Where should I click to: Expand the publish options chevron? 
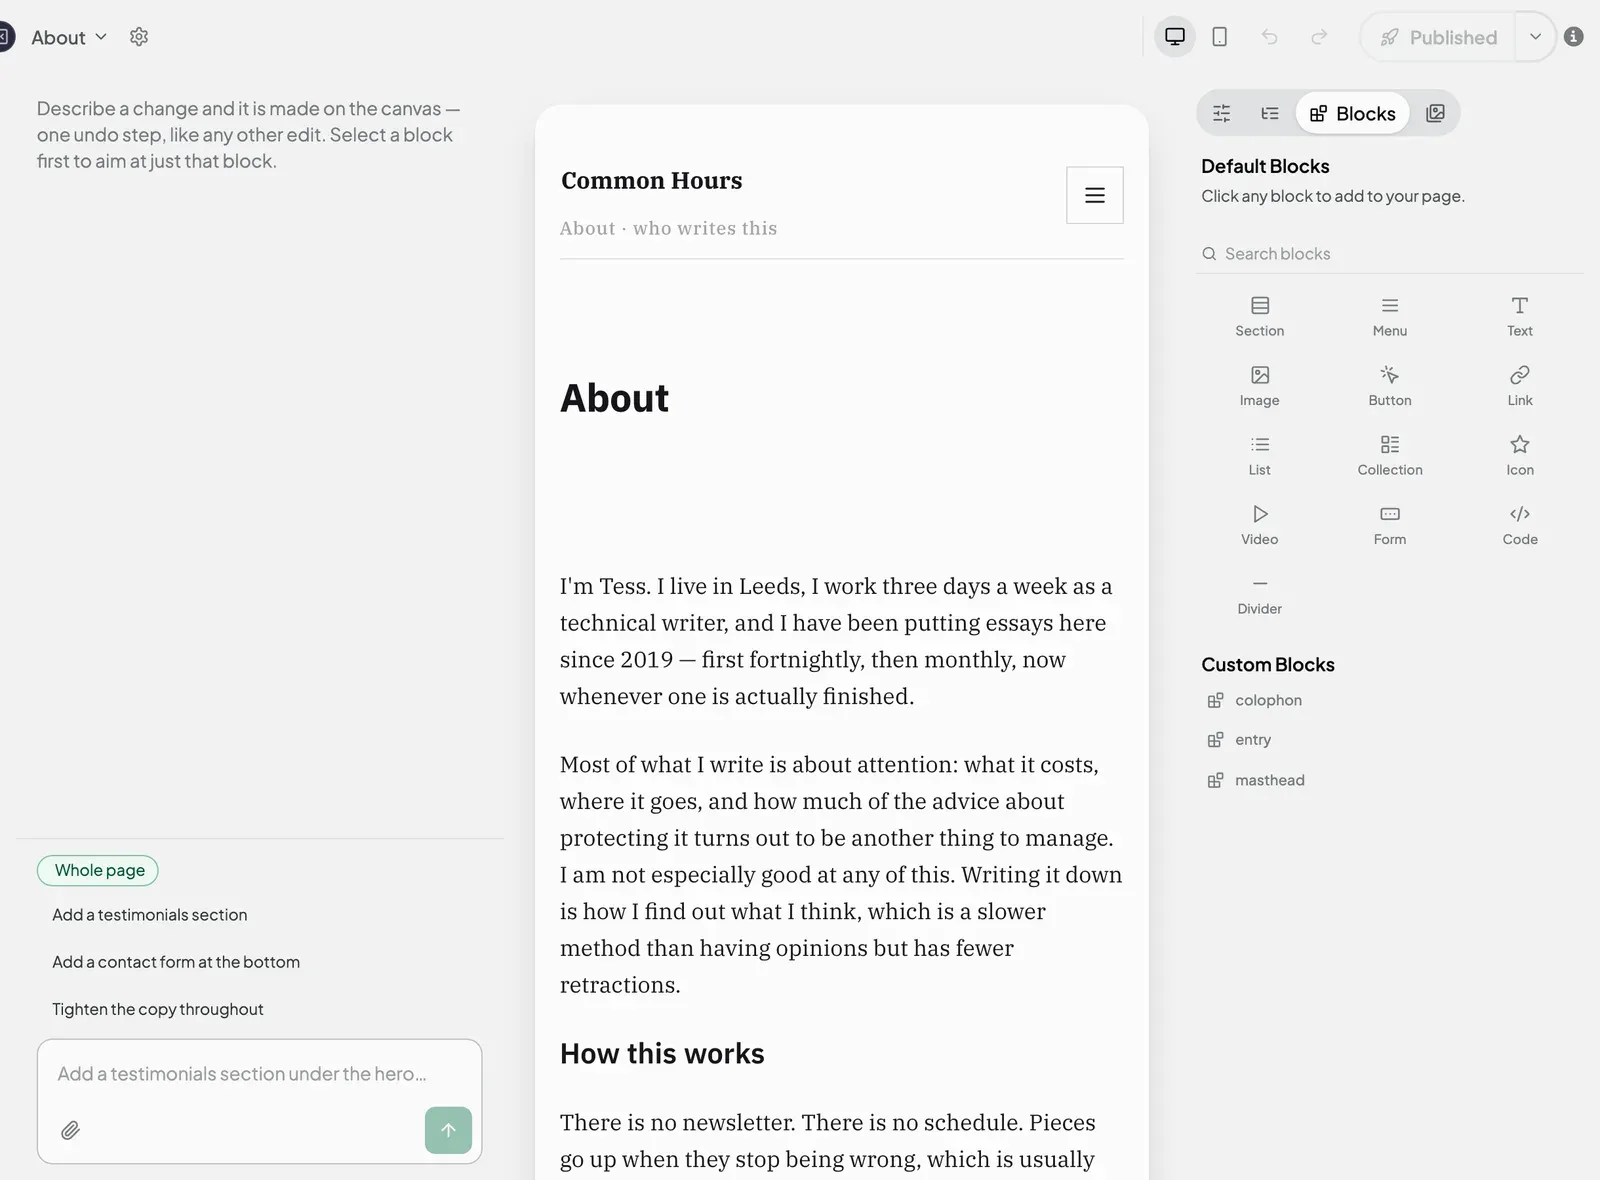click(1535, 37)
